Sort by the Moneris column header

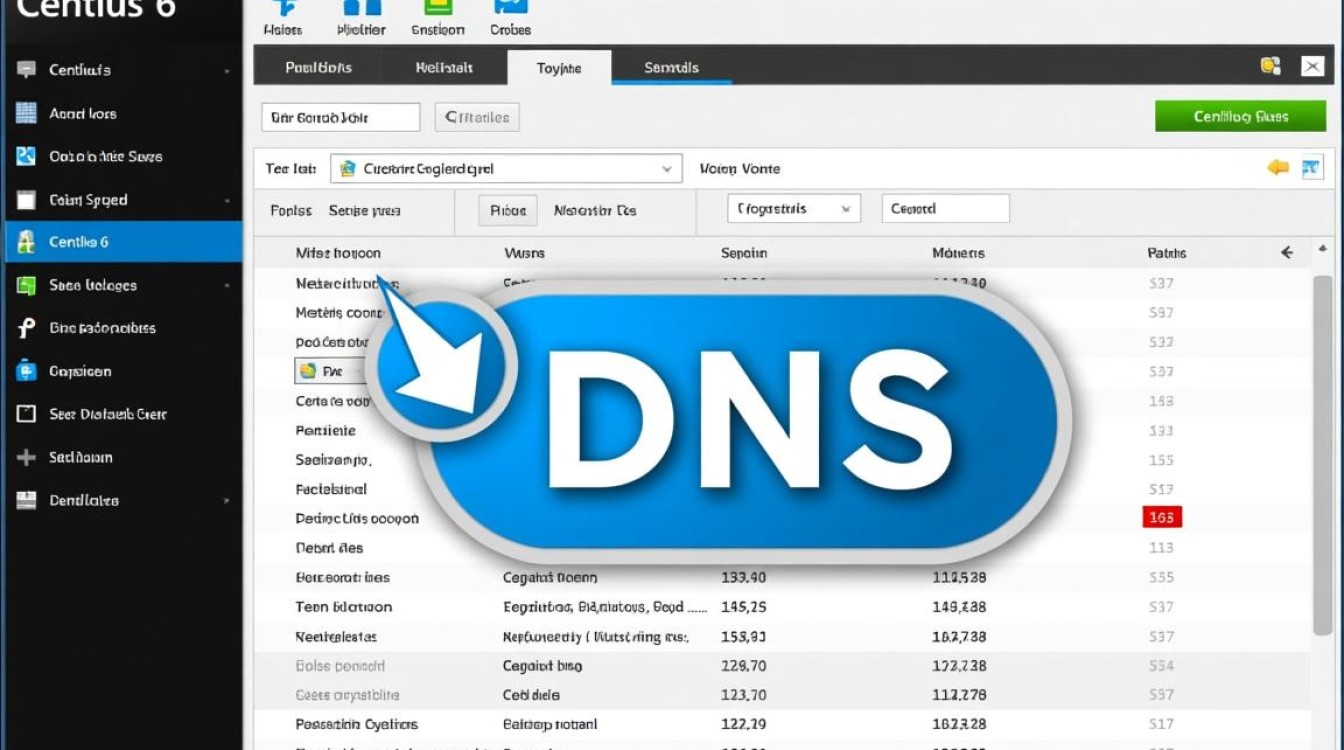(958, 253)
